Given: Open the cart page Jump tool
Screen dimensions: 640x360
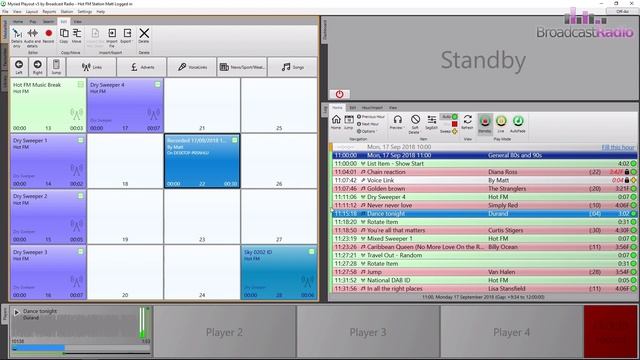Looking at the screenshot, I should pyautogui.click(x=56, y=67).
